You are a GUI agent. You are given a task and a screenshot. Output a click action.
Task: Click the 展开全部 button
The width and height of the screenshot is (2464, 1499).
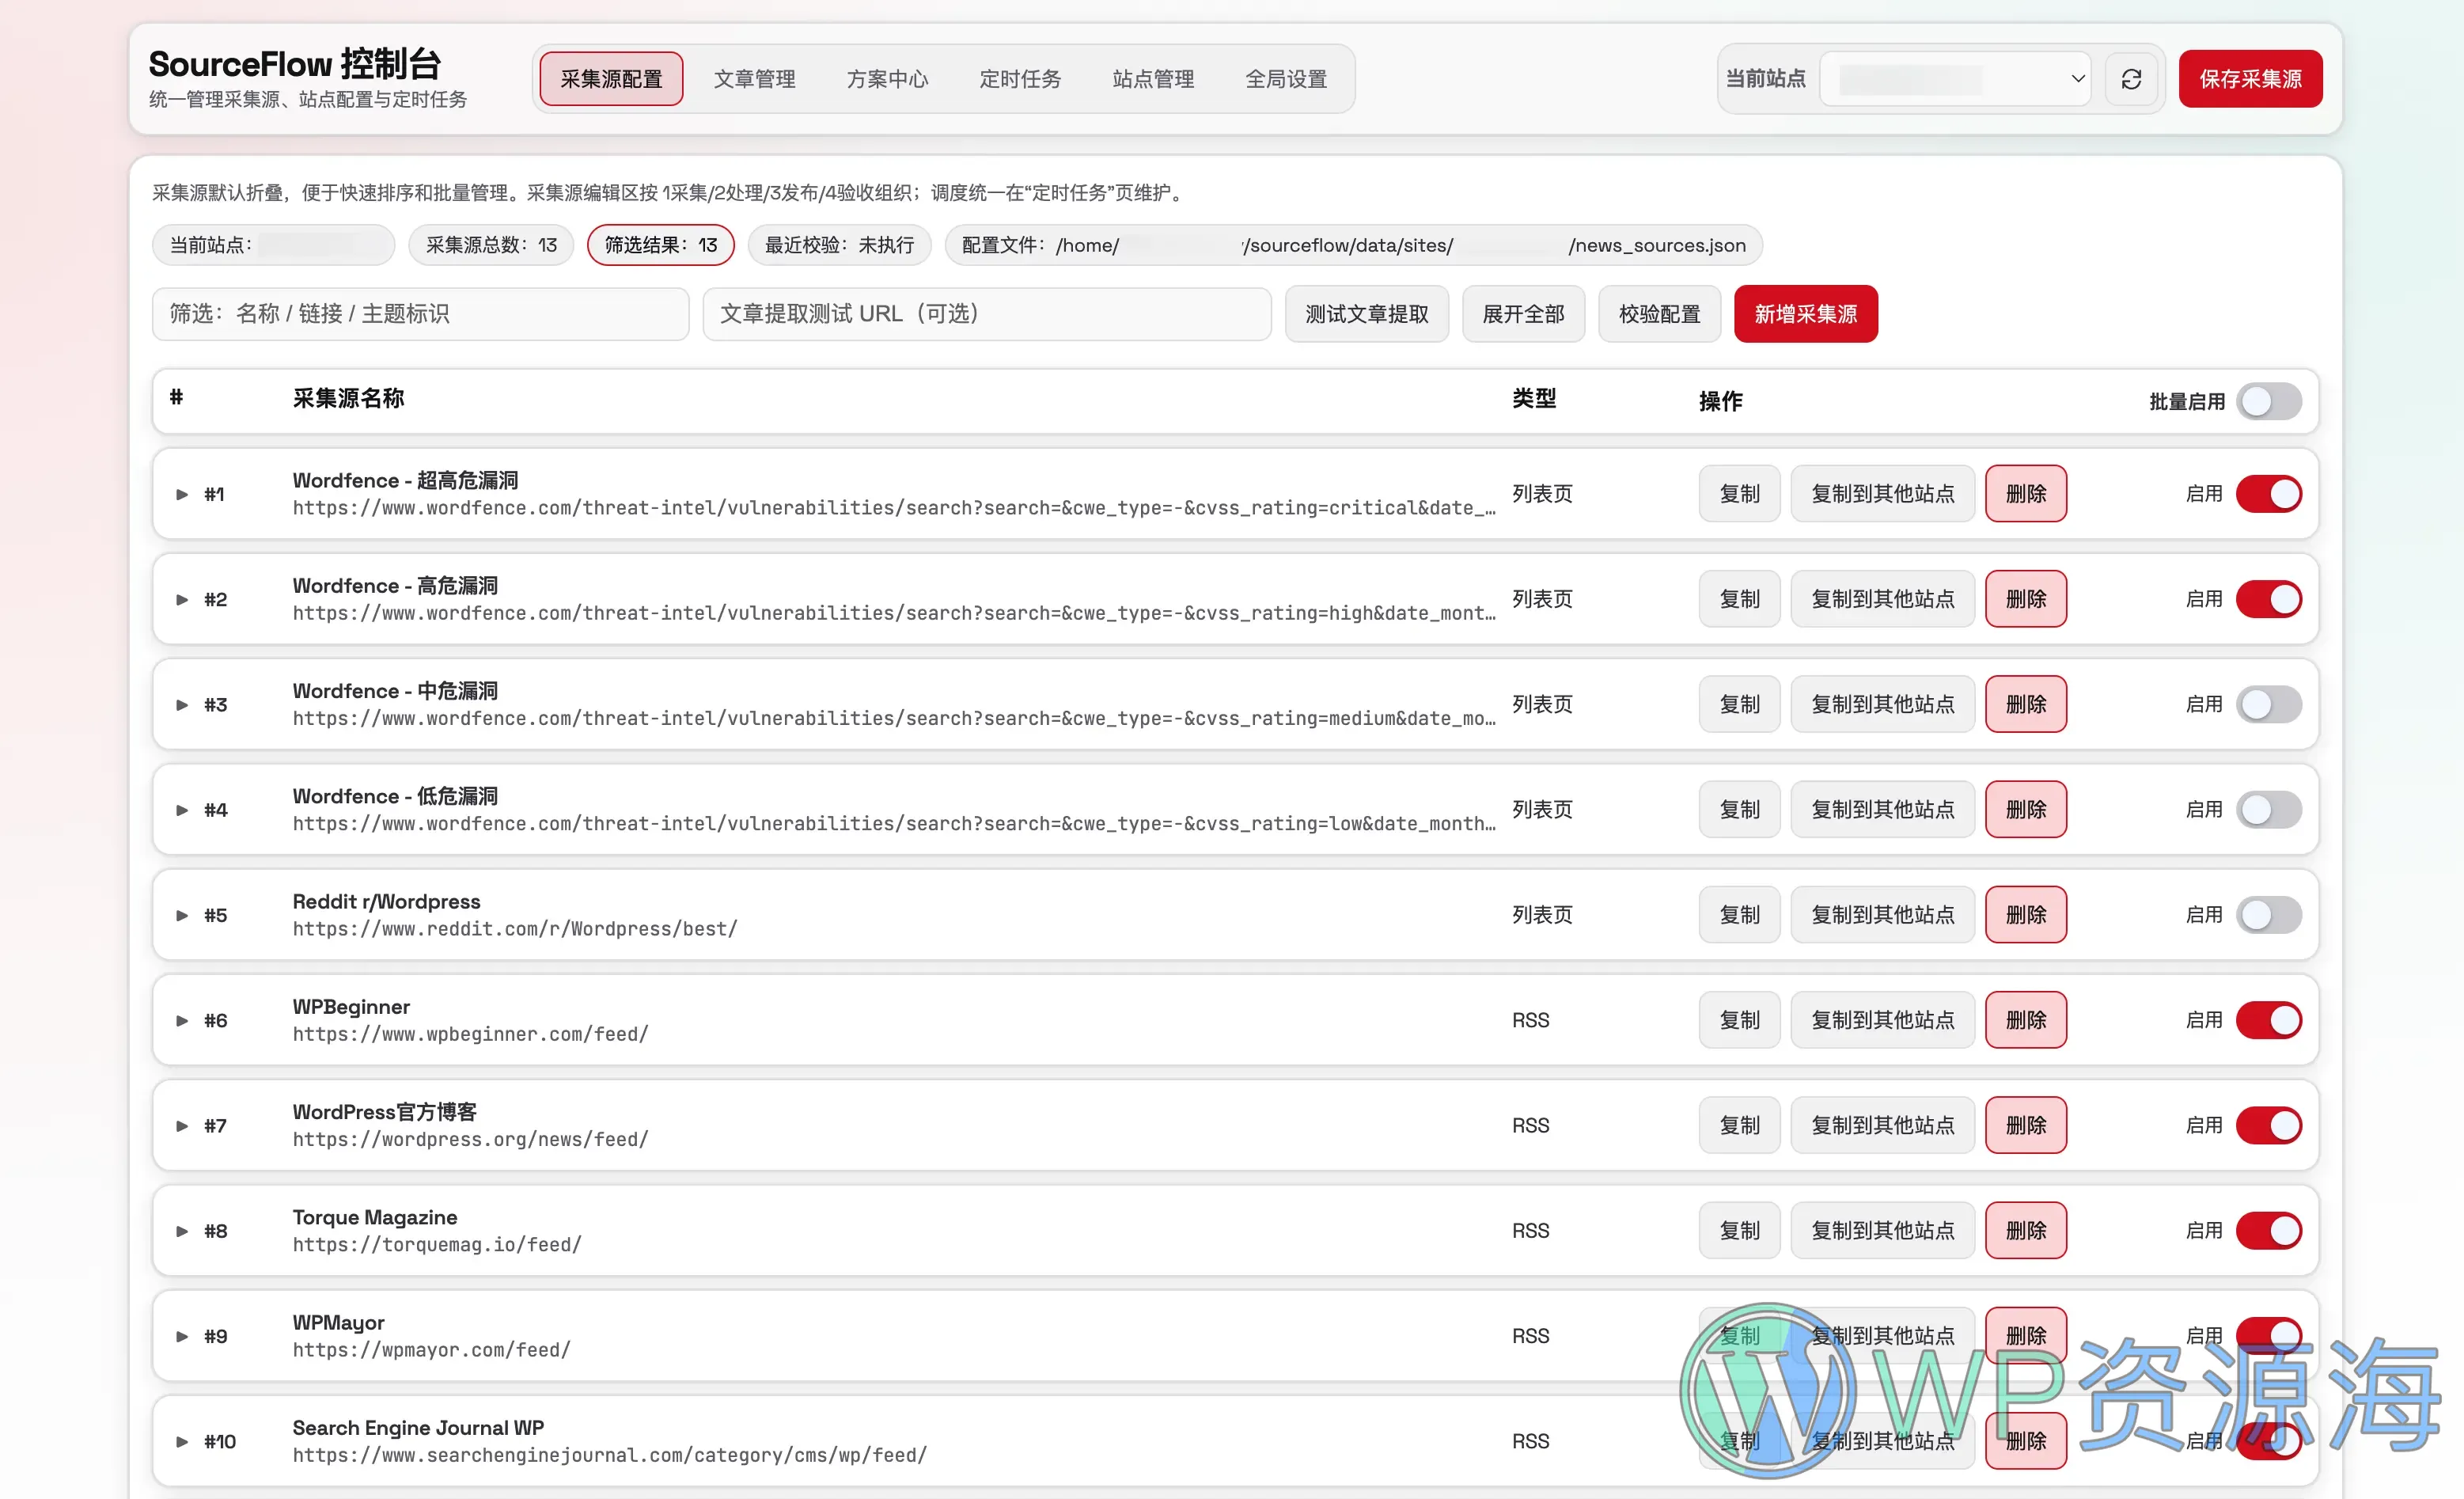click(x=1523, y=313)
